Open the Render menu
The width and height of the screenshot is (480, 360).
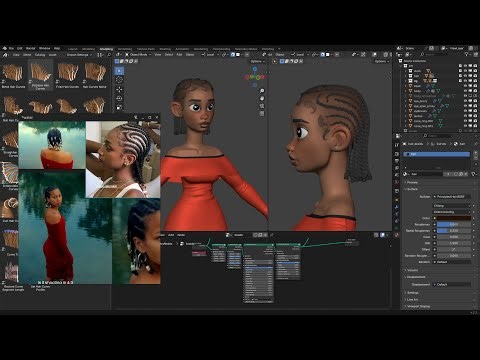point(31,48)
